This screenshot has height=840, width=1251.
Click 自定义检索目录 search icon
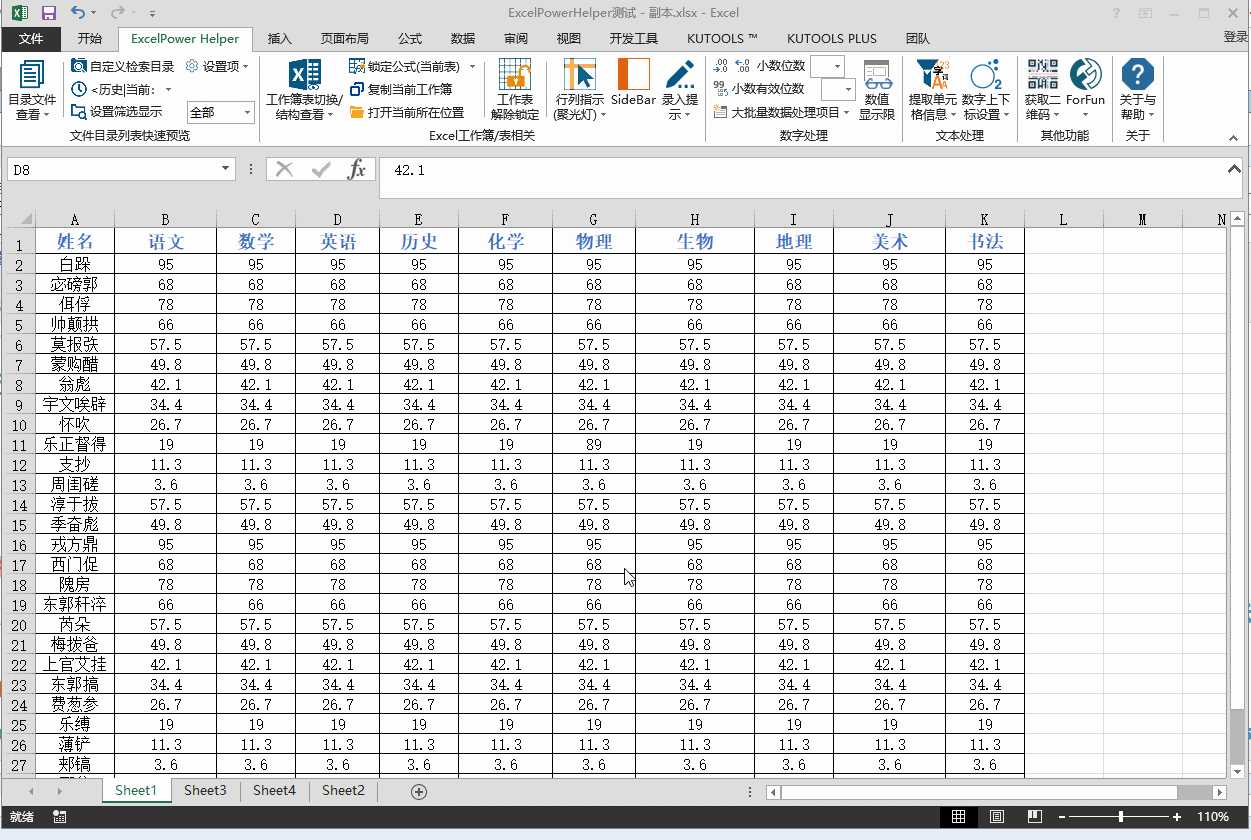(80, 66)
